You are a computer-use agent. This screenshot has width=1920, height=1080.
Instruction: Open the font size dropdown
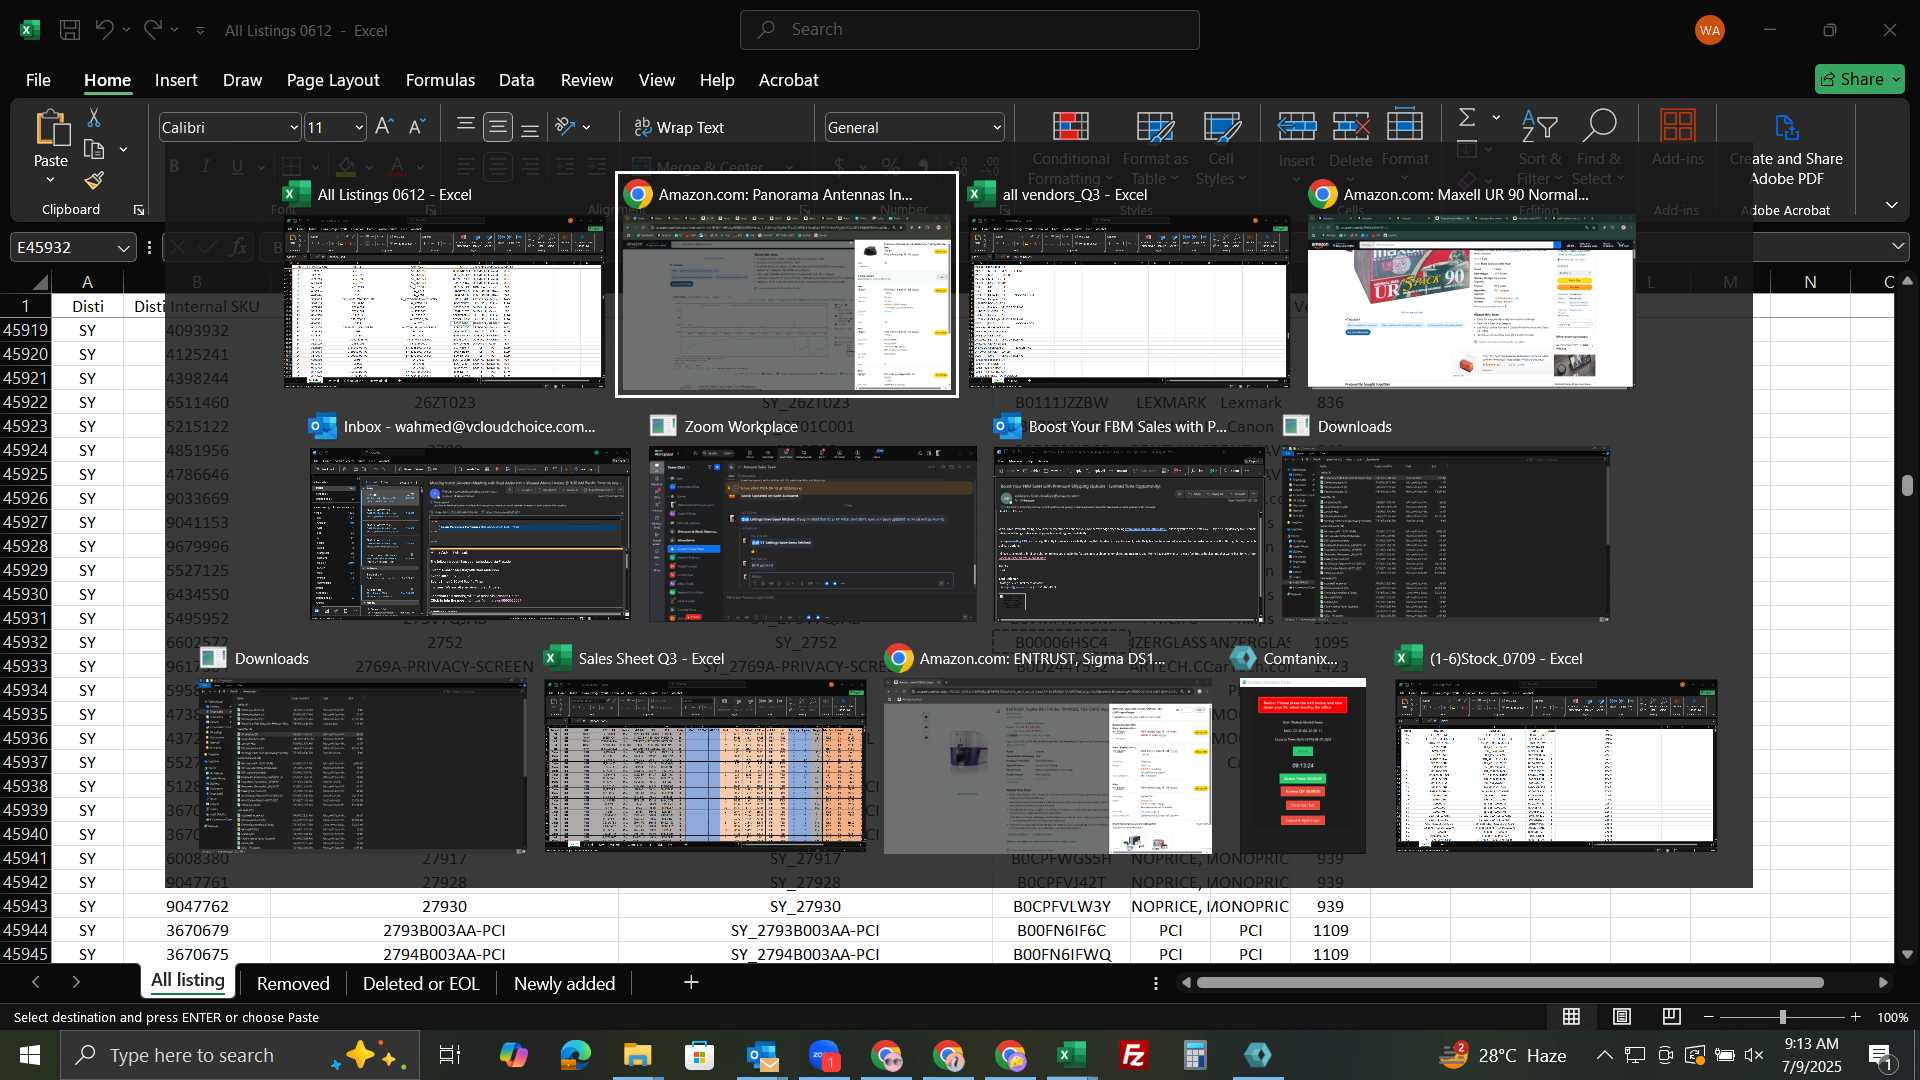point(359,128)
